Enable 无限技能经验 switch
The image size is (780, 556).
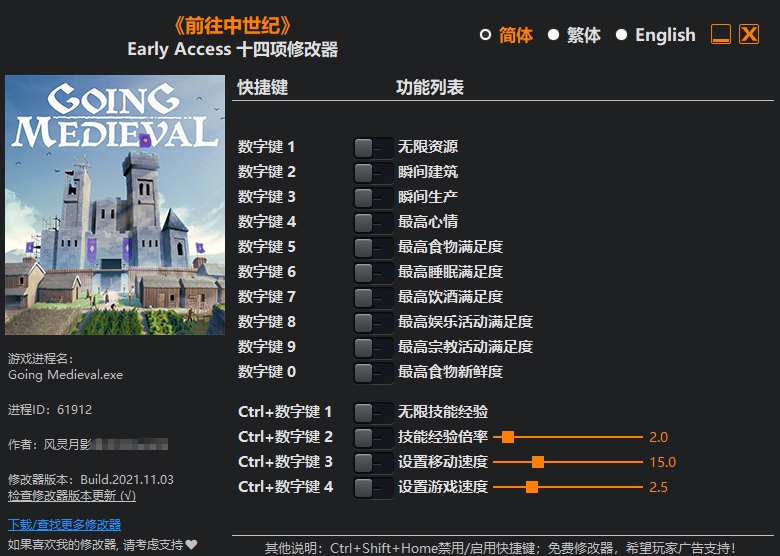[373, 412]
